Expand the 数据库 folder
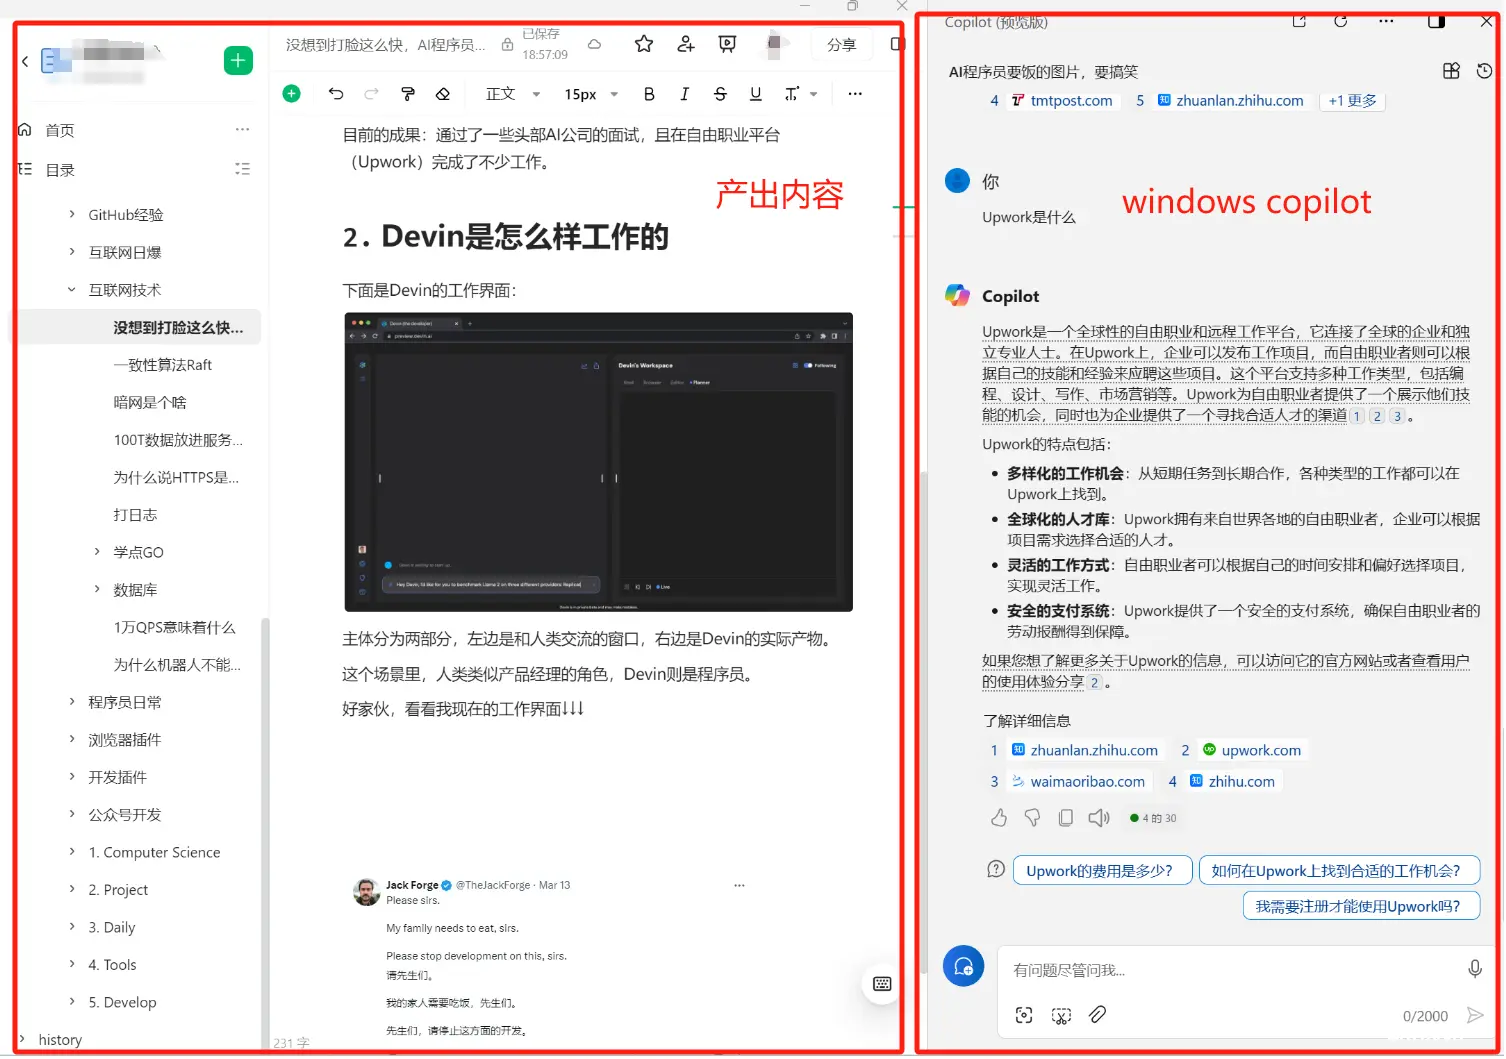This screenshot has width=1506, height=1059. [97, 590]
